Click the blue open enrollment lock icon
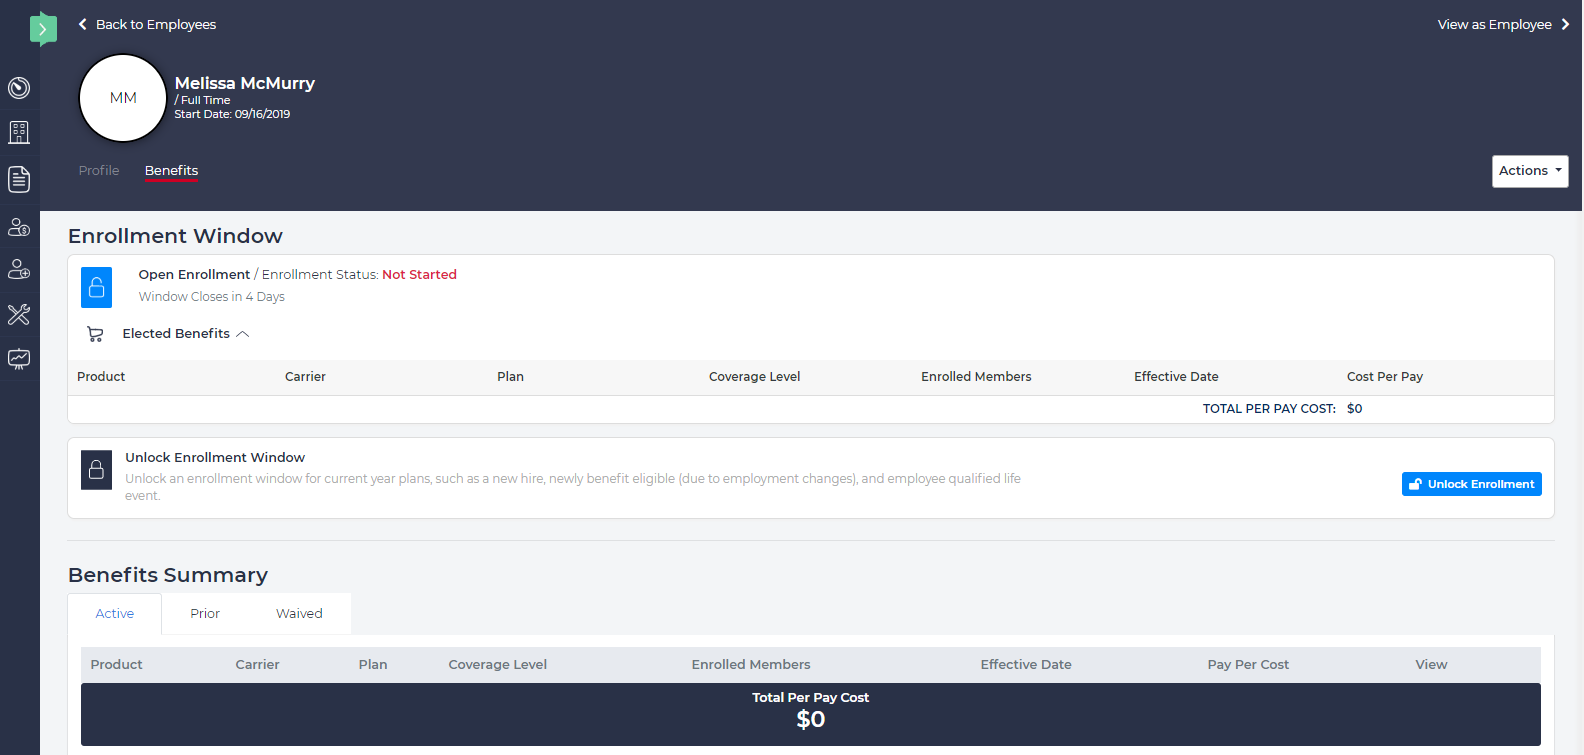 (96, 287)
